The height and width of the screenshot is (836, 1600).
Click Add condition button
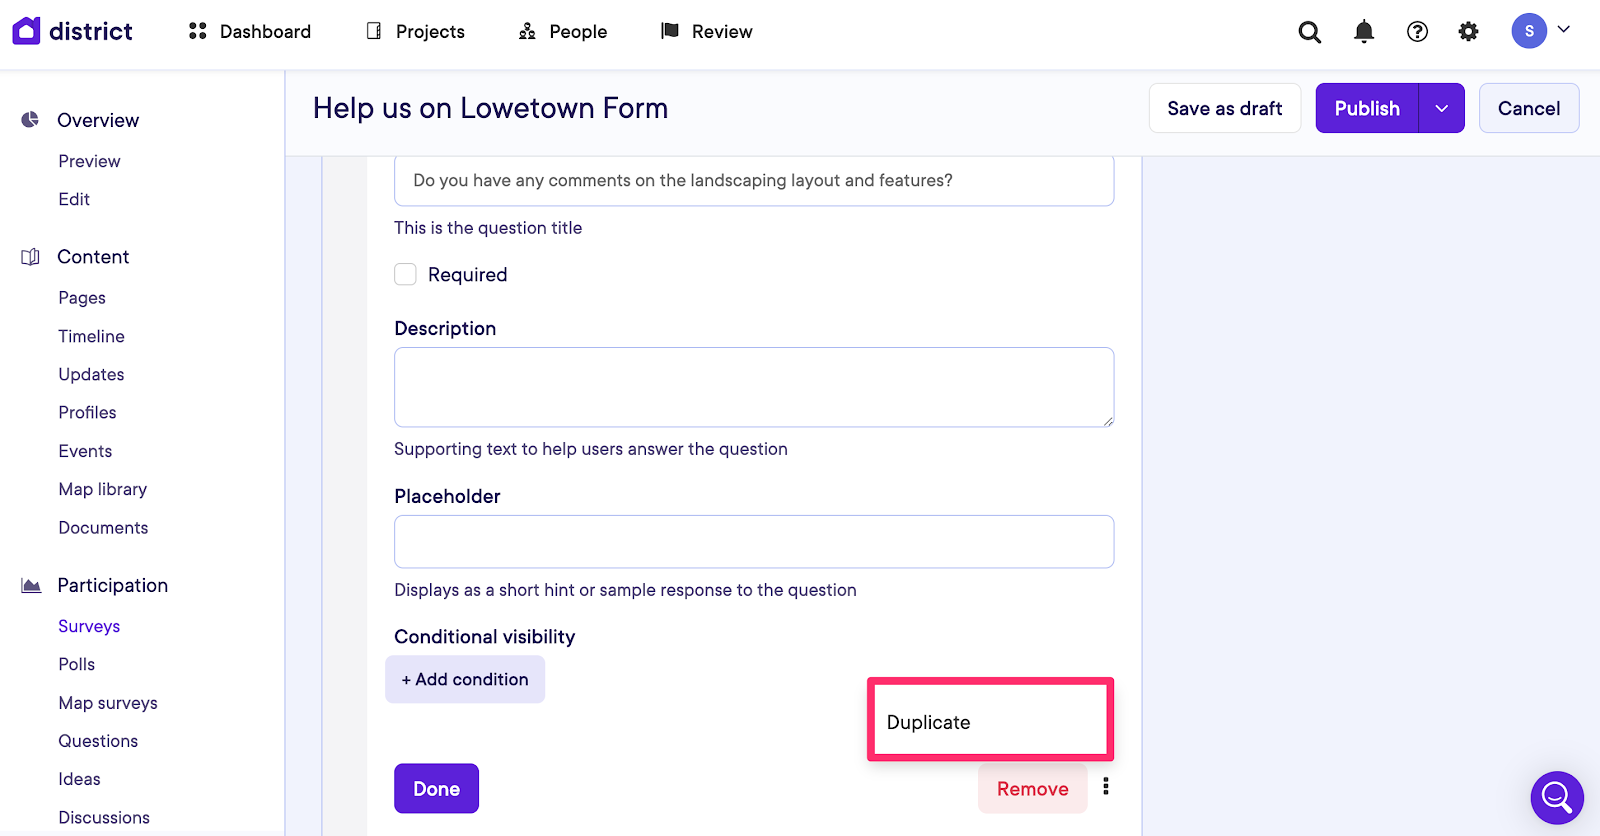(x=465, y=680)
